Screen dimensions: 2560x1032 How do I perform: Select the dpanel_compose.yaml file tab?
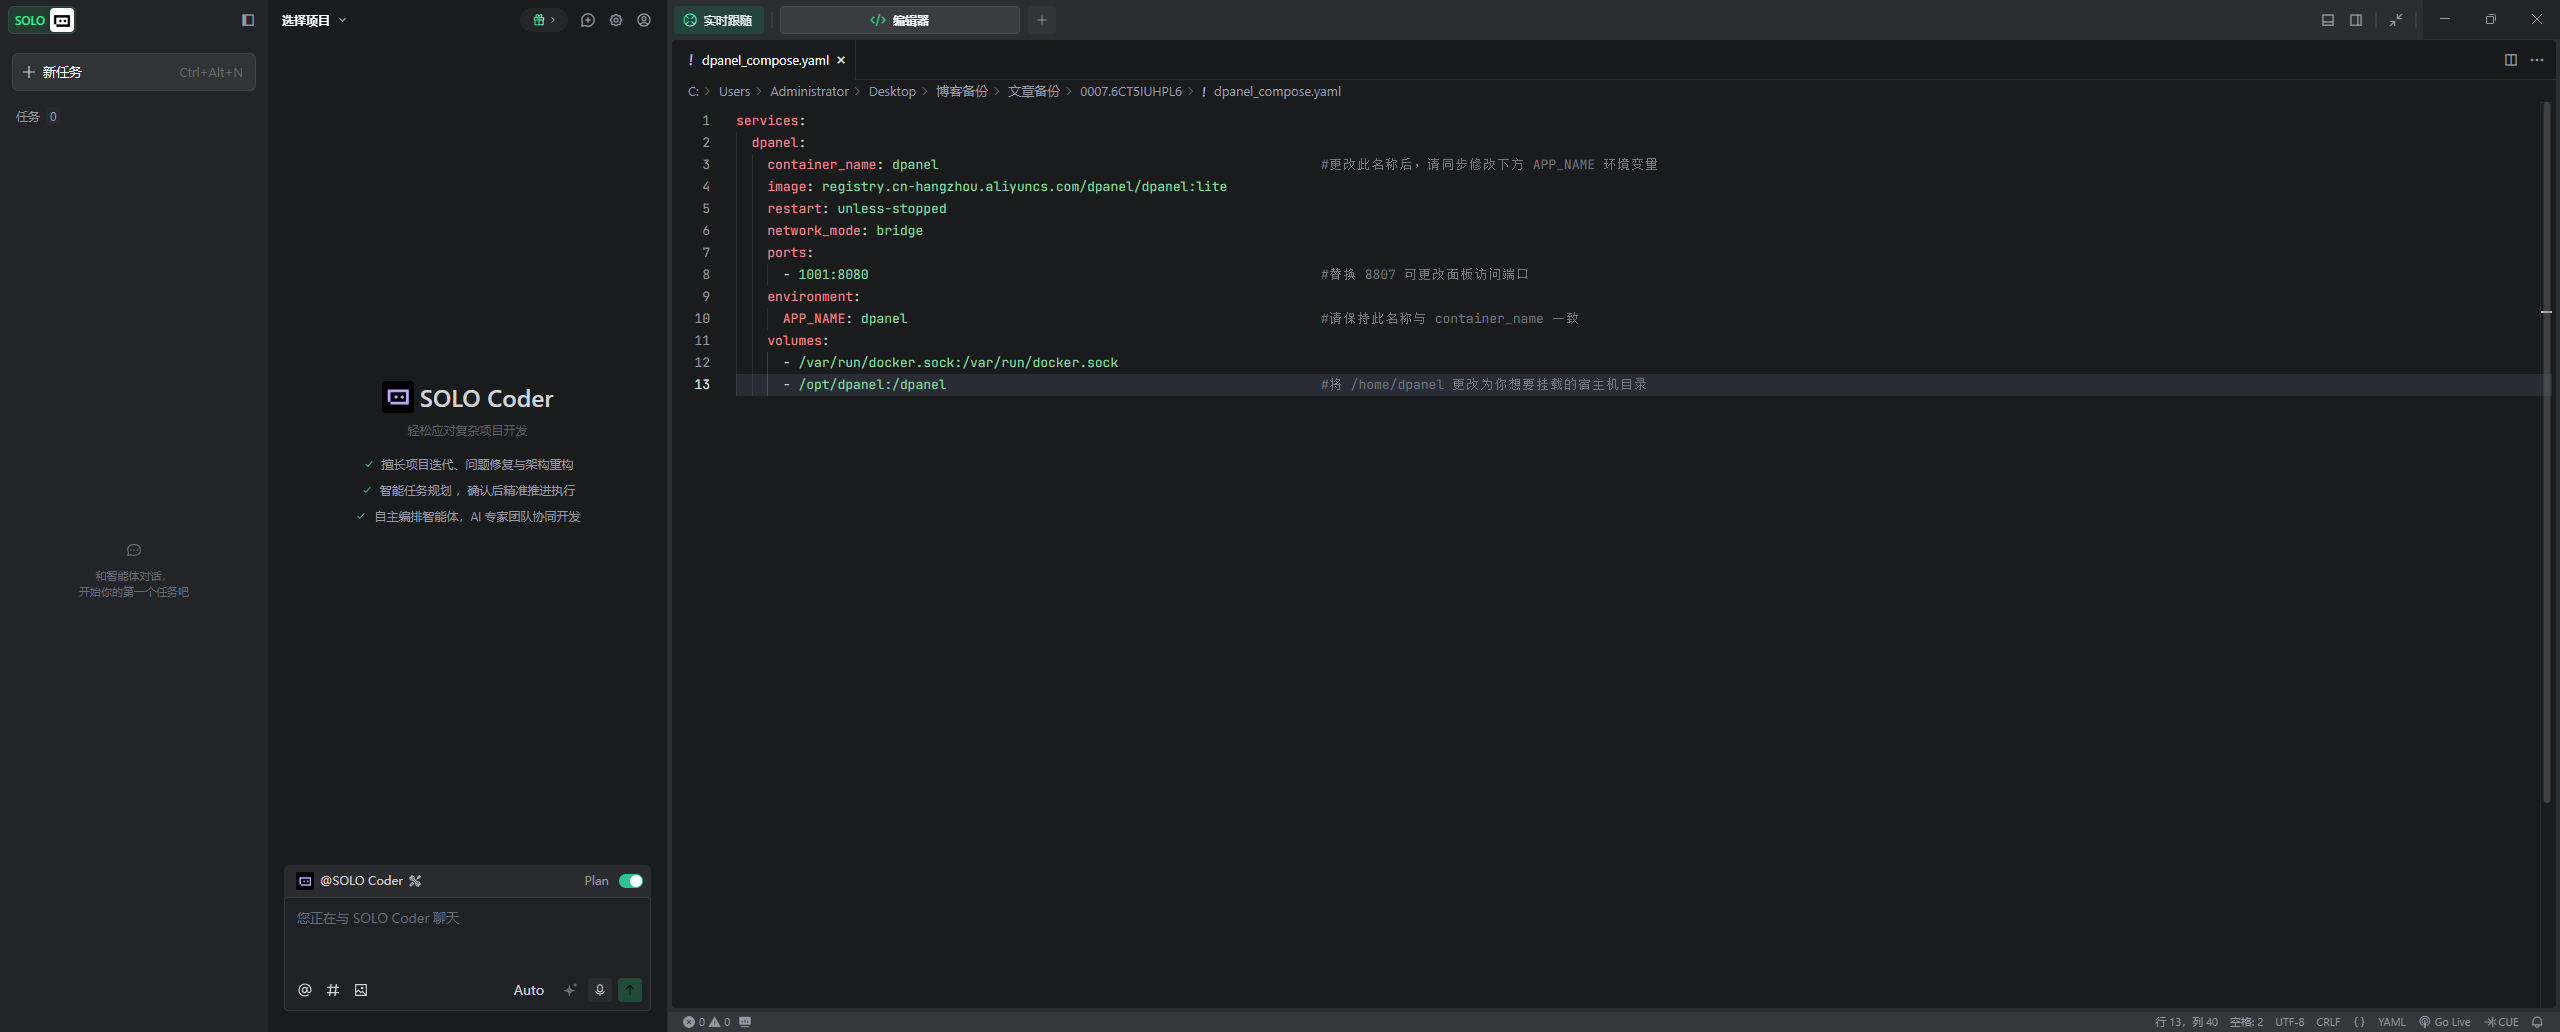765,60
